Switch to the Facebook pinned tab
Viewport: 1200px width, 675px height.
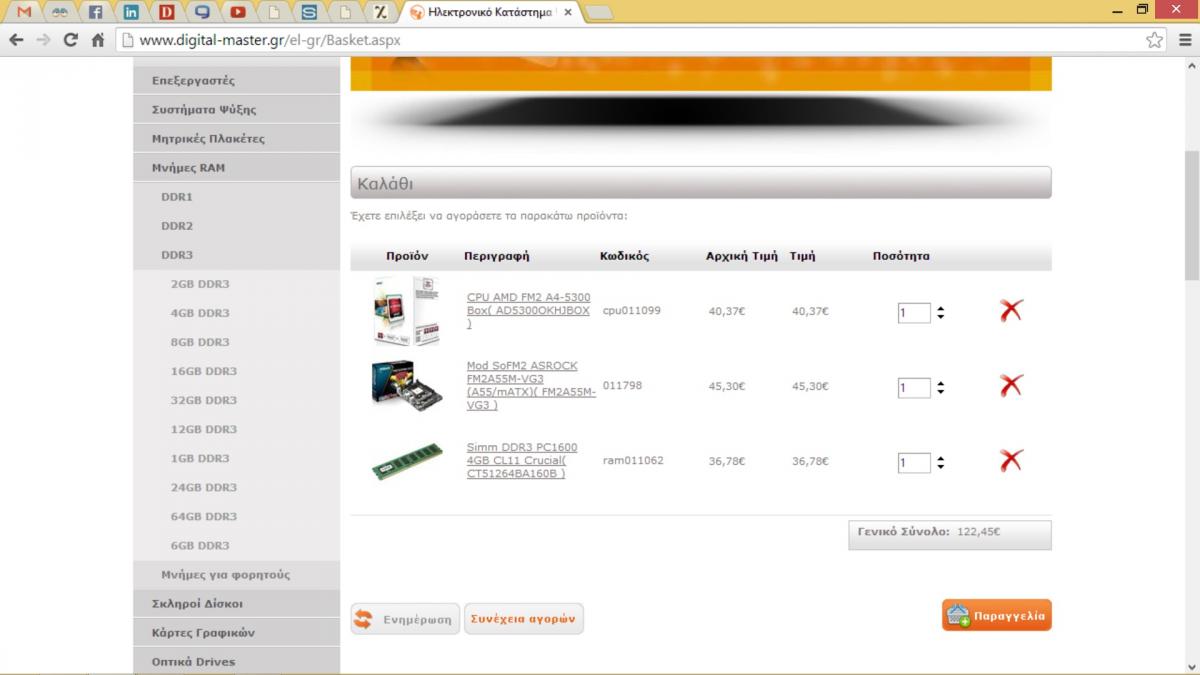click(x=95, y=13)
